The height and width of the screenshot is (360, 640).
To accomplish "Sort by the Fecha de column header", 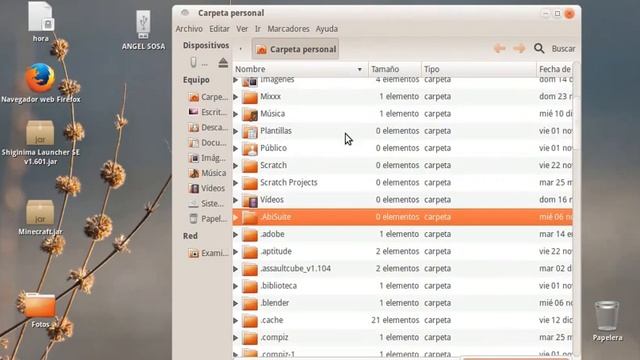I will click(x=555, y=69).
